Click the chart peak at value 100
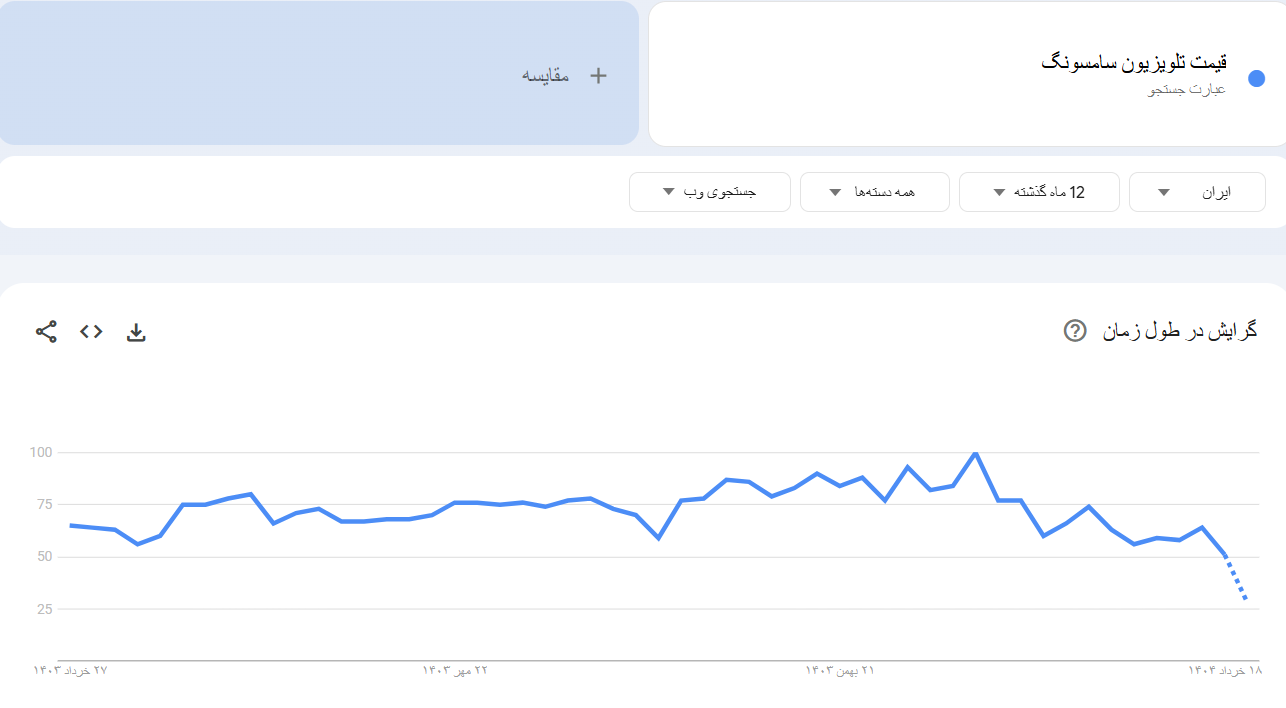This screenshot has width=1286, height=708. pyautogui.click(x=975, y=453)
